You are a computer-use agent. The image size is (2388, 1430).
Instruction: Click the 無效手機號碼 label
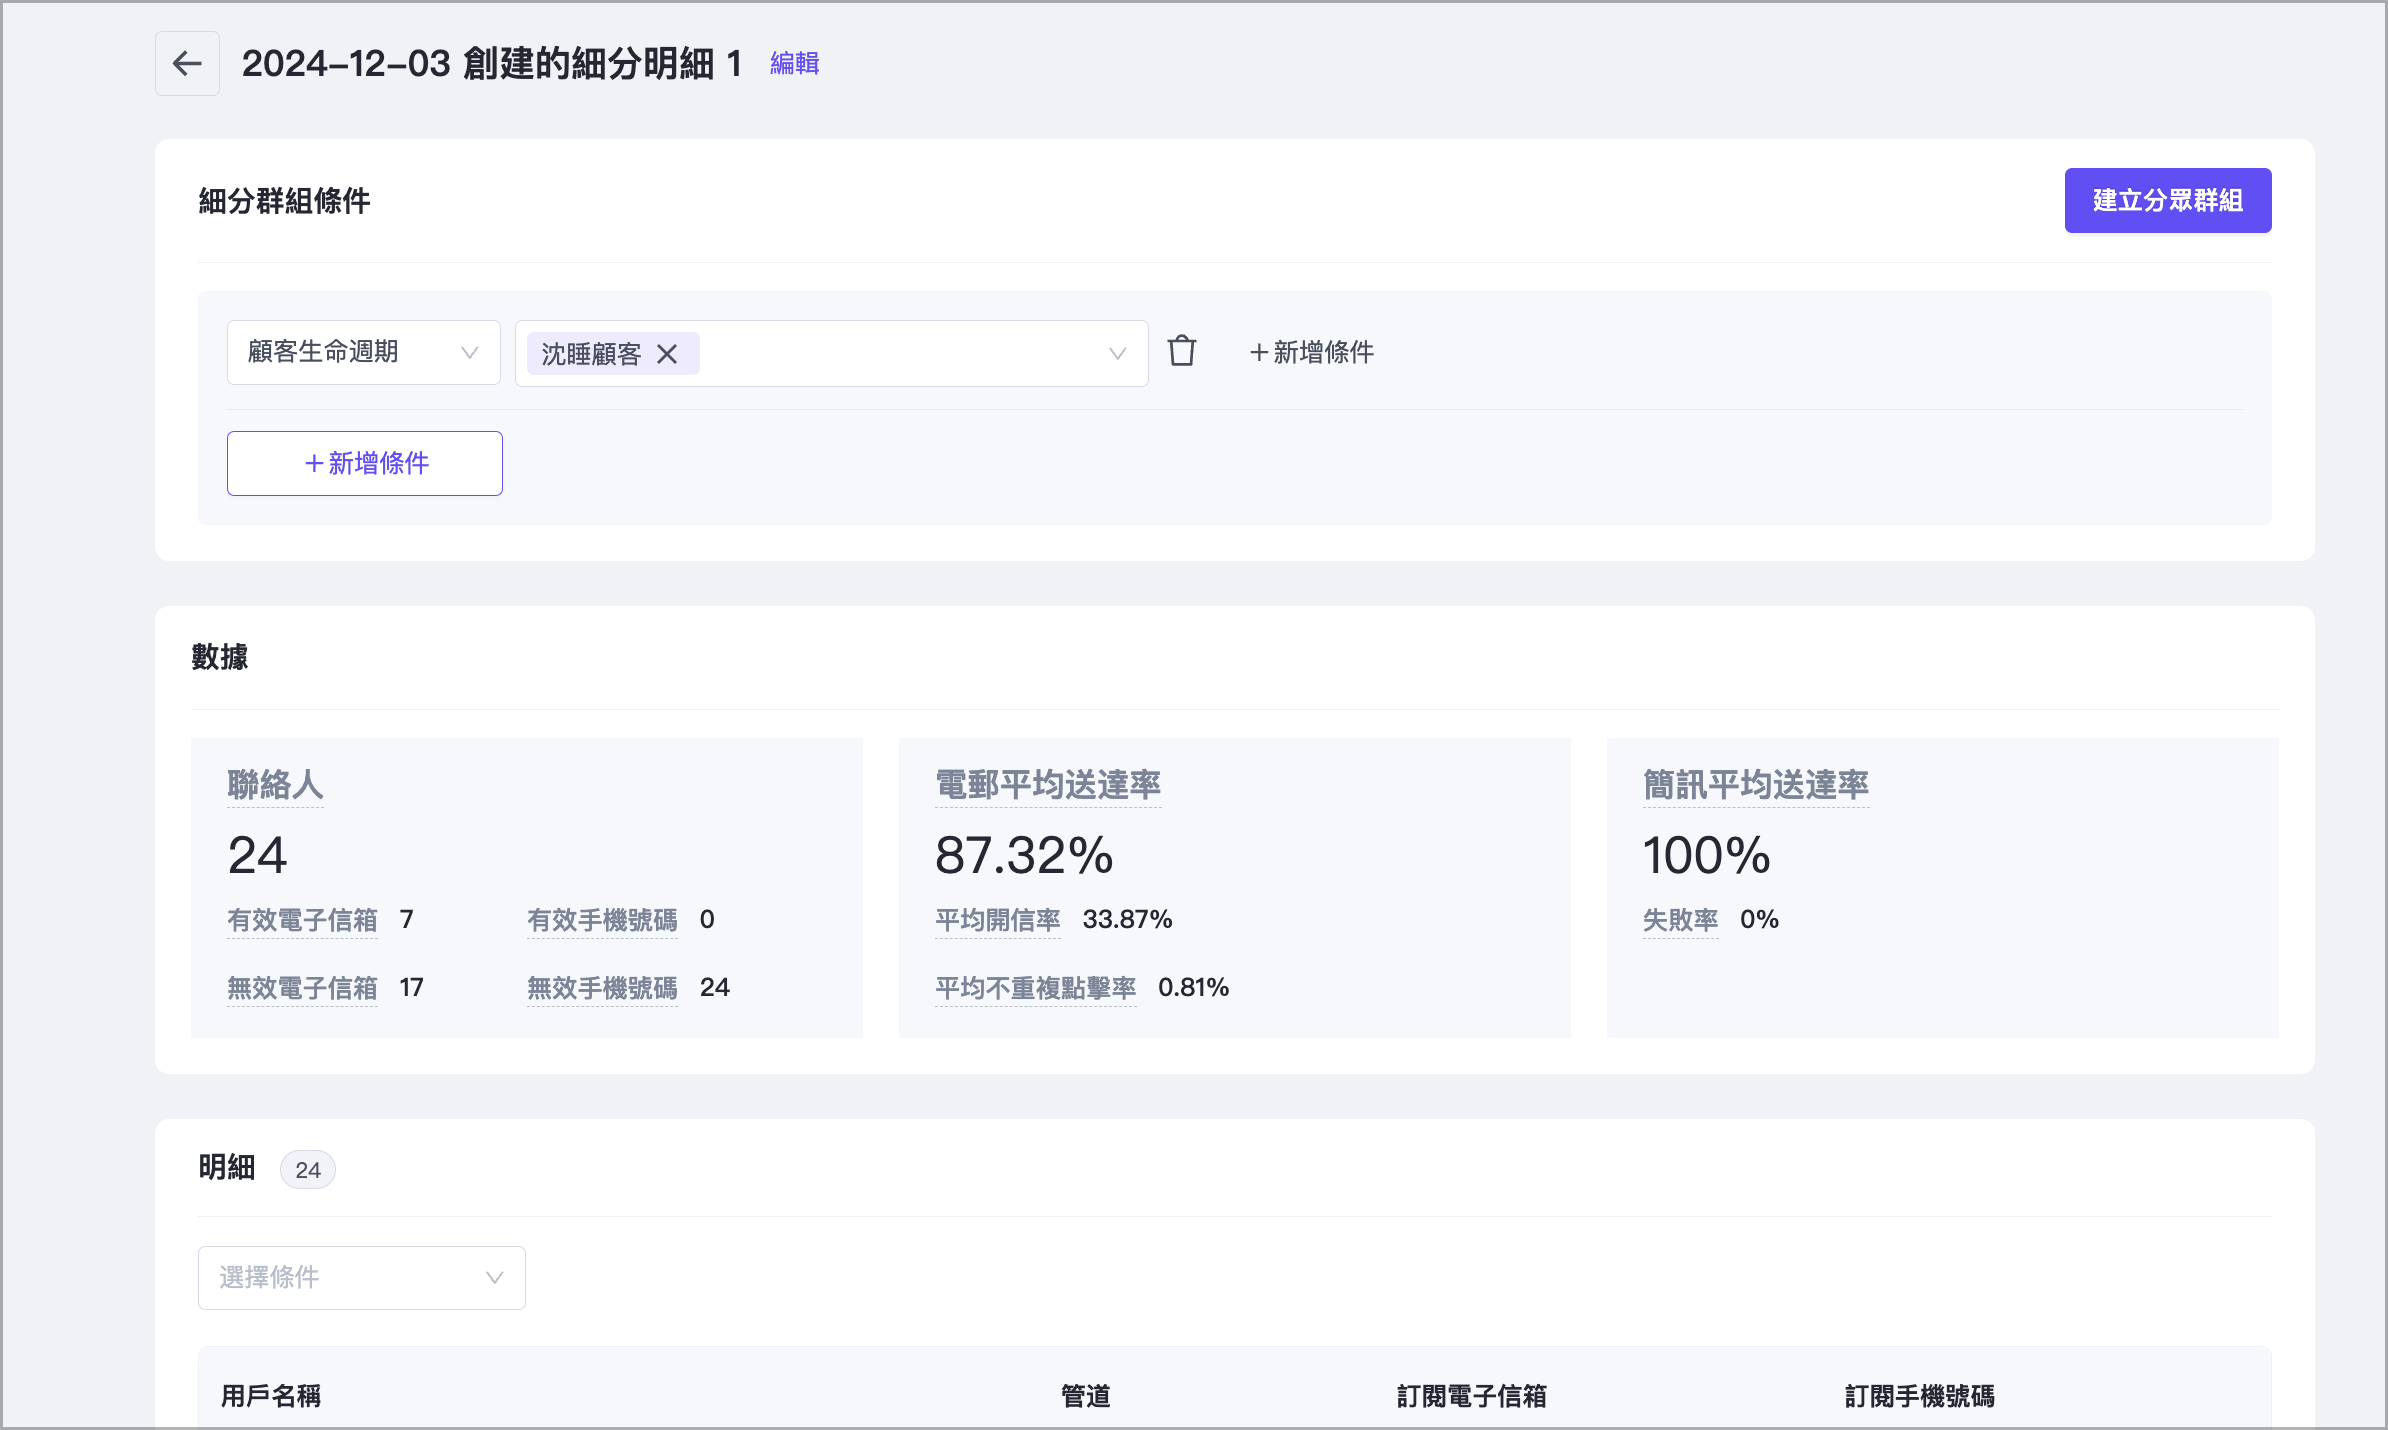click(x=602, y=988)
